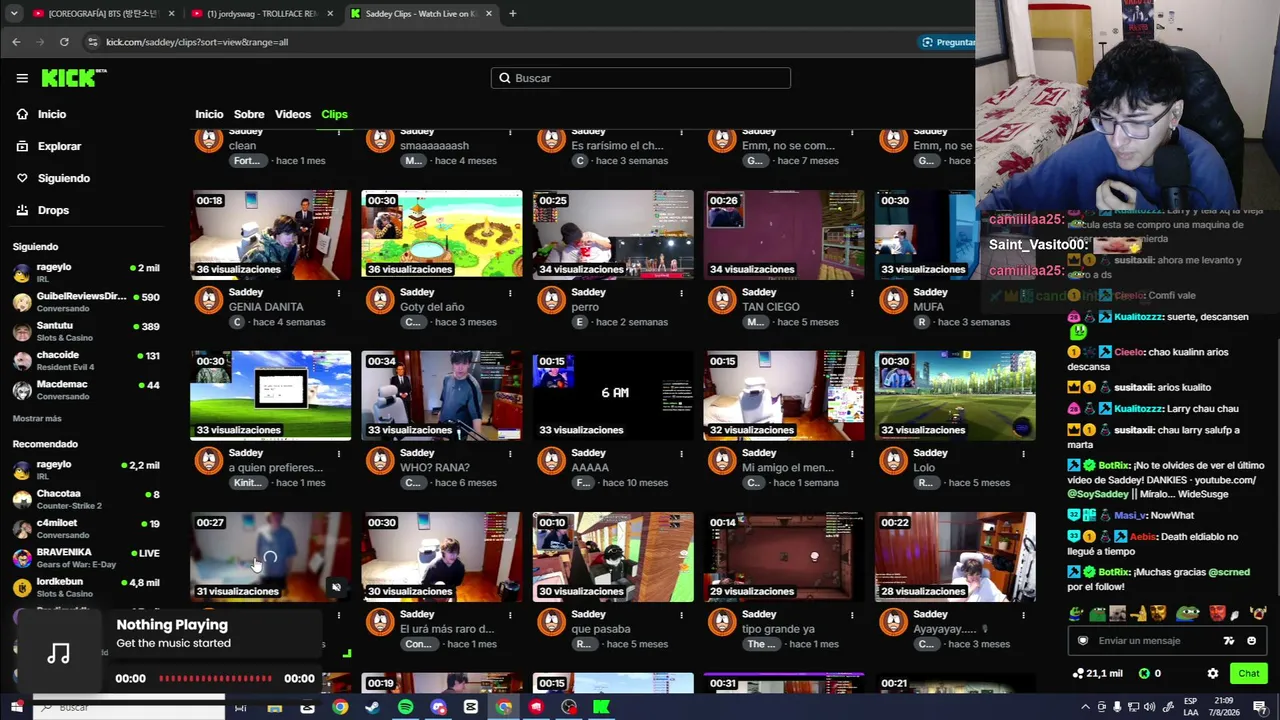Image resolution: width=1280 pixels, height=720 pixels.
Task: Open options menu for AAAAA clip
Action: click(x=681, y=454)
